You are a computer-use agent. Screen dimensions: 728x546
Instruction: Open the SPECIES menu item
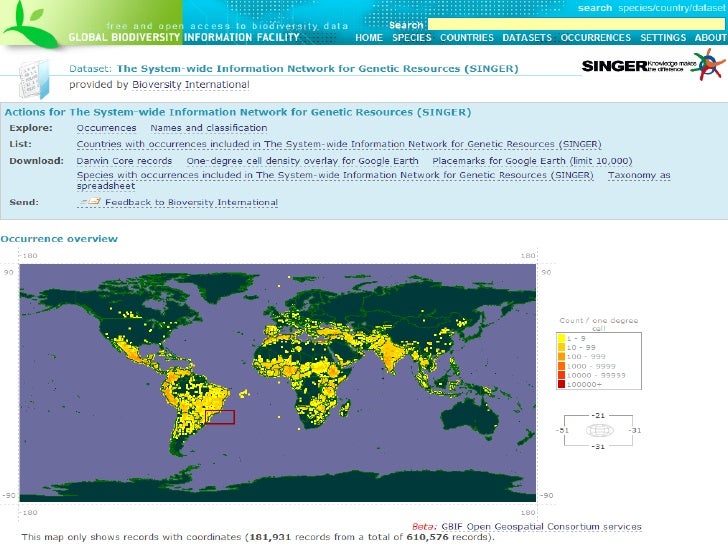tap(412, 38)
